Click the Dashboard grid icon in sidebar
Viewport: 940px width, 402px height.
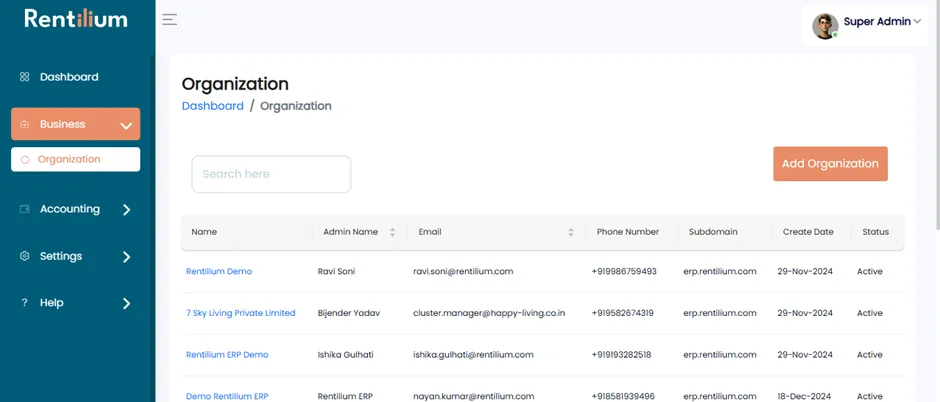click(x=25, y=77)
